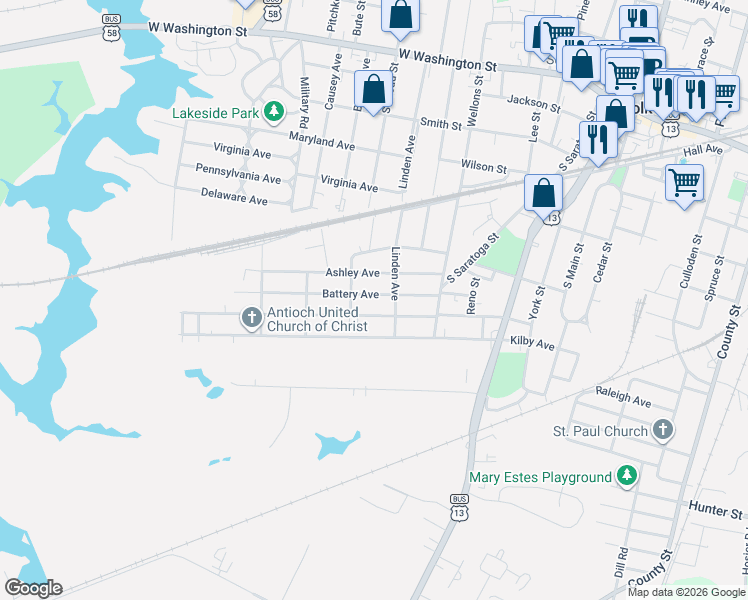Click the Reno St street label
Image resolution: width=748 pixels, height=600 pixels.
click(x=473, y=296)
